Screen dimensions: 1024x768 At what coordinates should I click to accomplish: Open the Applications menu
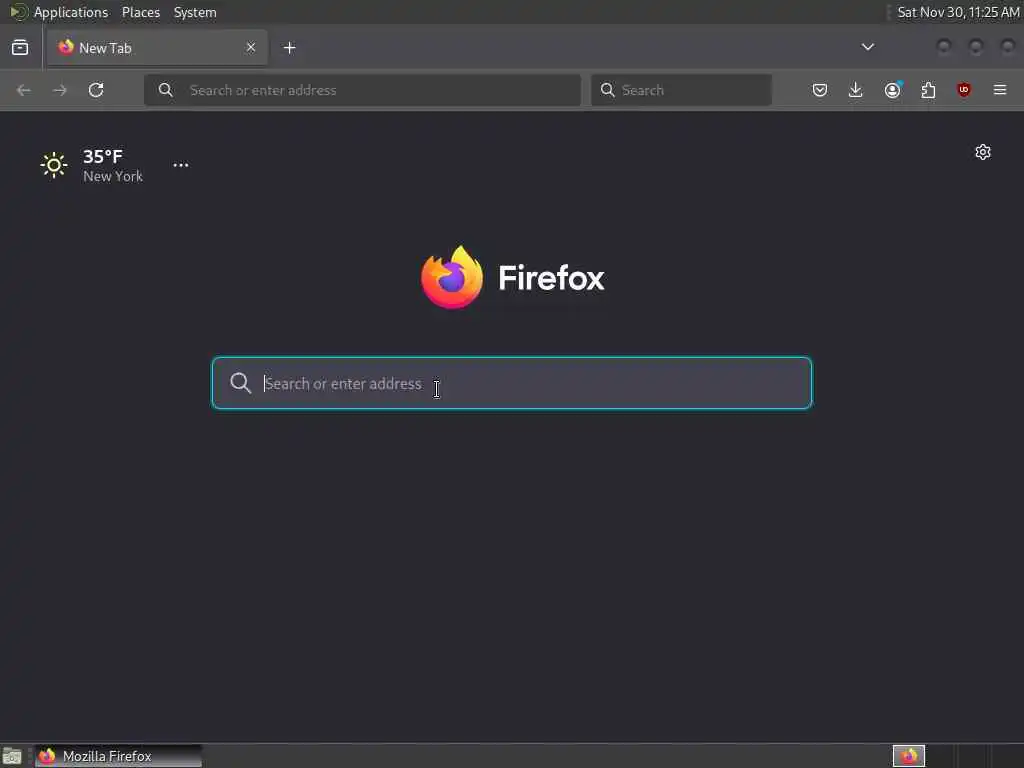click(x=71, y=12)
